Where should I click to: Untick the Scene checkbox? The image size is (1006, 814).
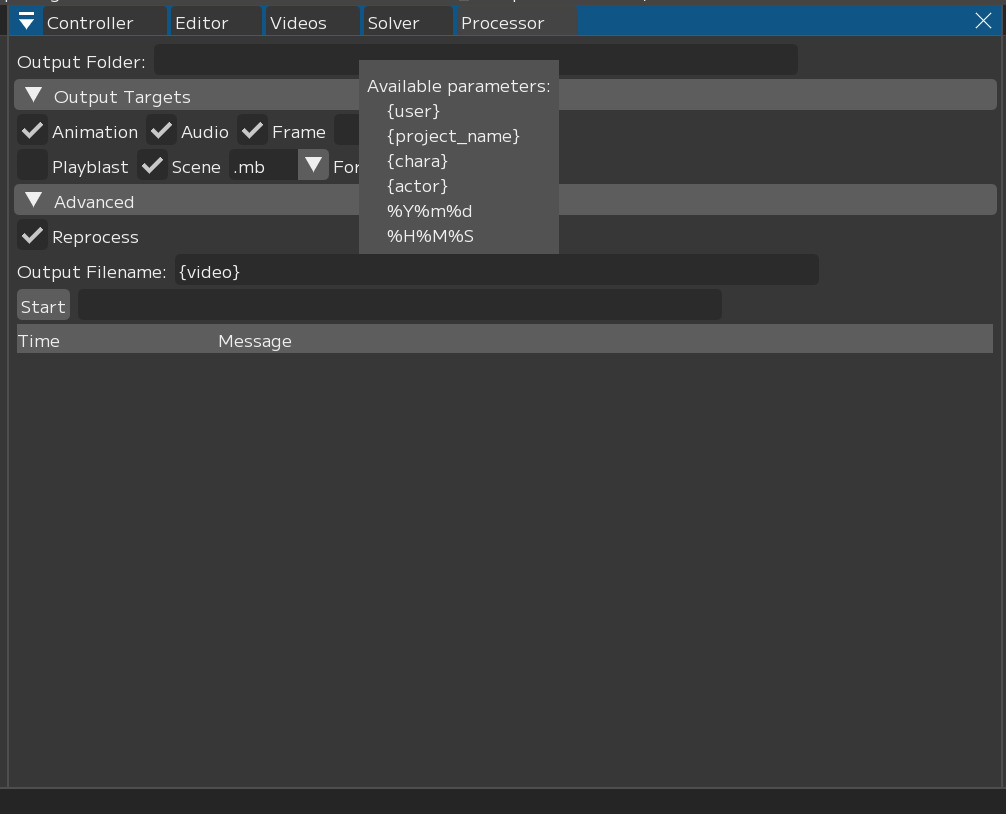tap(153, 166)
